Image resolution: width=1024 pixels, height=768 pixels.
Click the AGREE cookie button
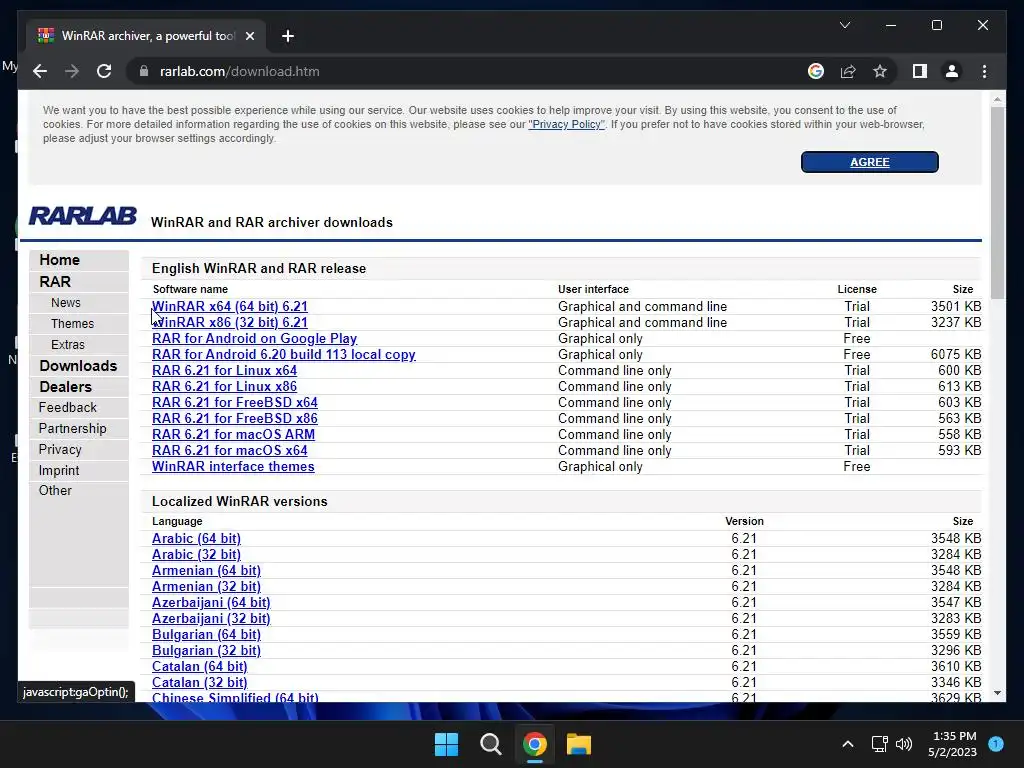(869, 162)
